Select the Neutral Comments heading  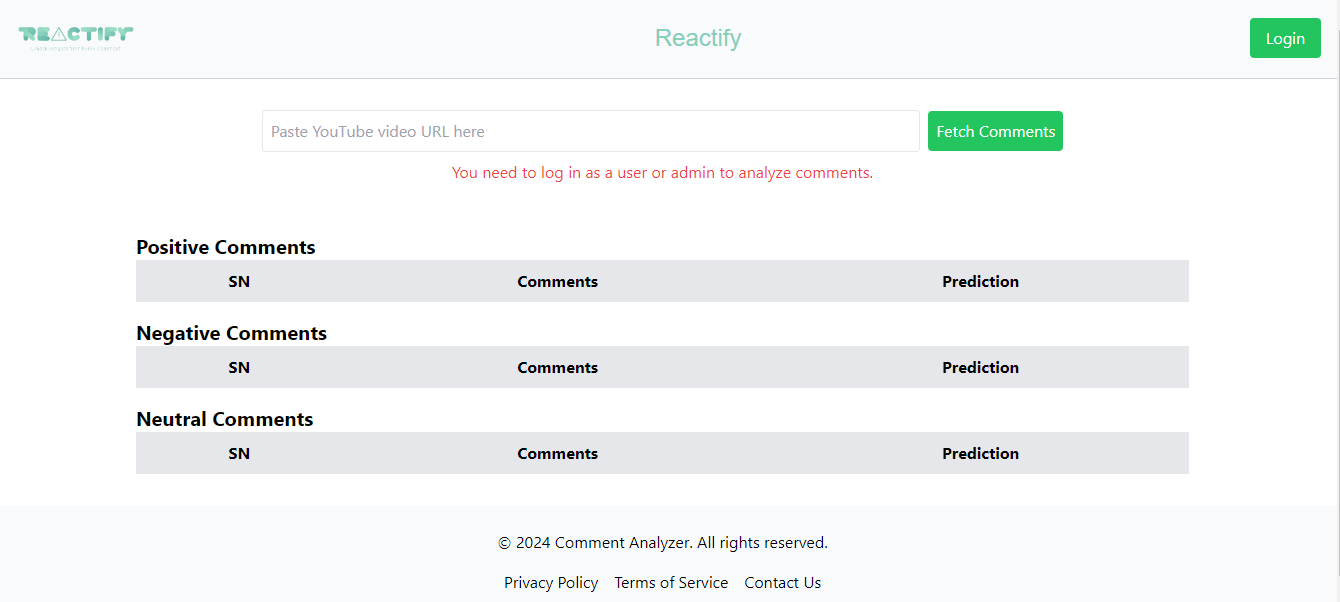224,419
